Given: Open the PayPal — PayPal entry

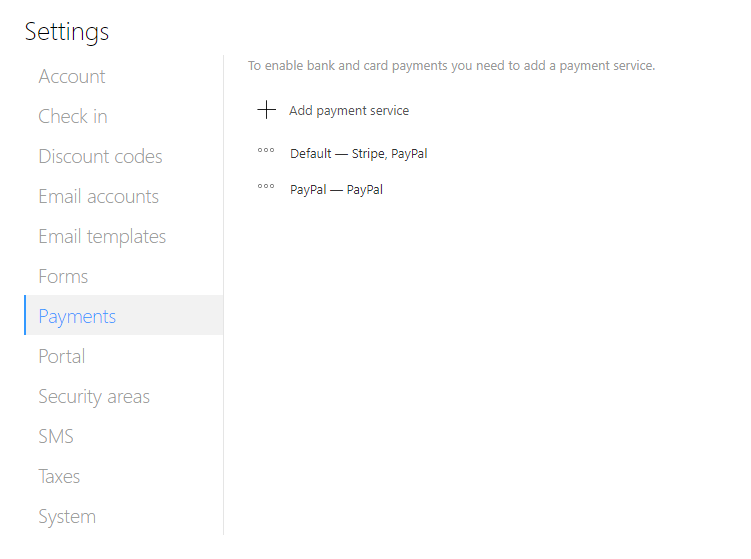Looking at the screenshot, I should [336, 190].
